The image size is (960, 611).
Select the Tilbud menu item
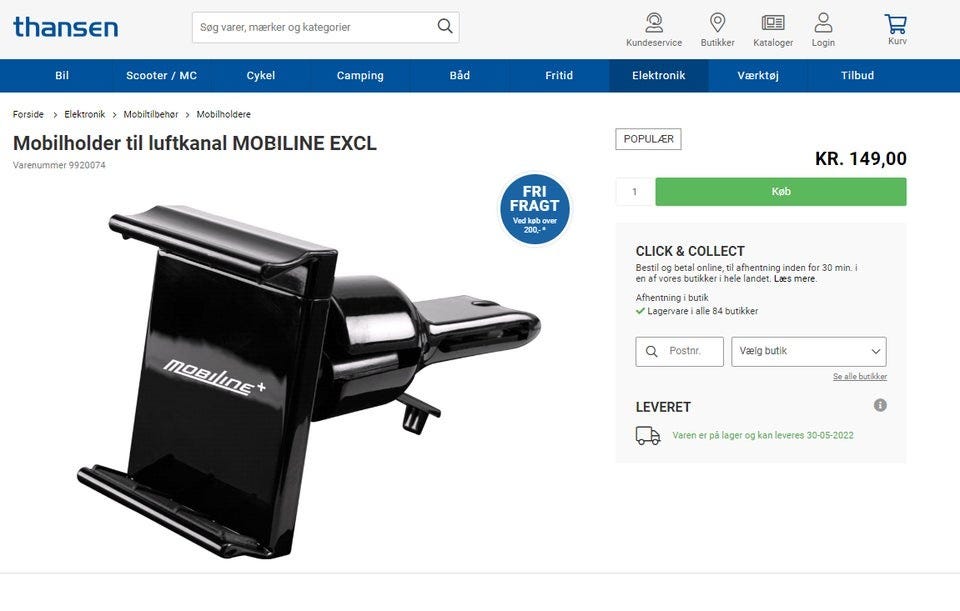(x=857, y=75)
